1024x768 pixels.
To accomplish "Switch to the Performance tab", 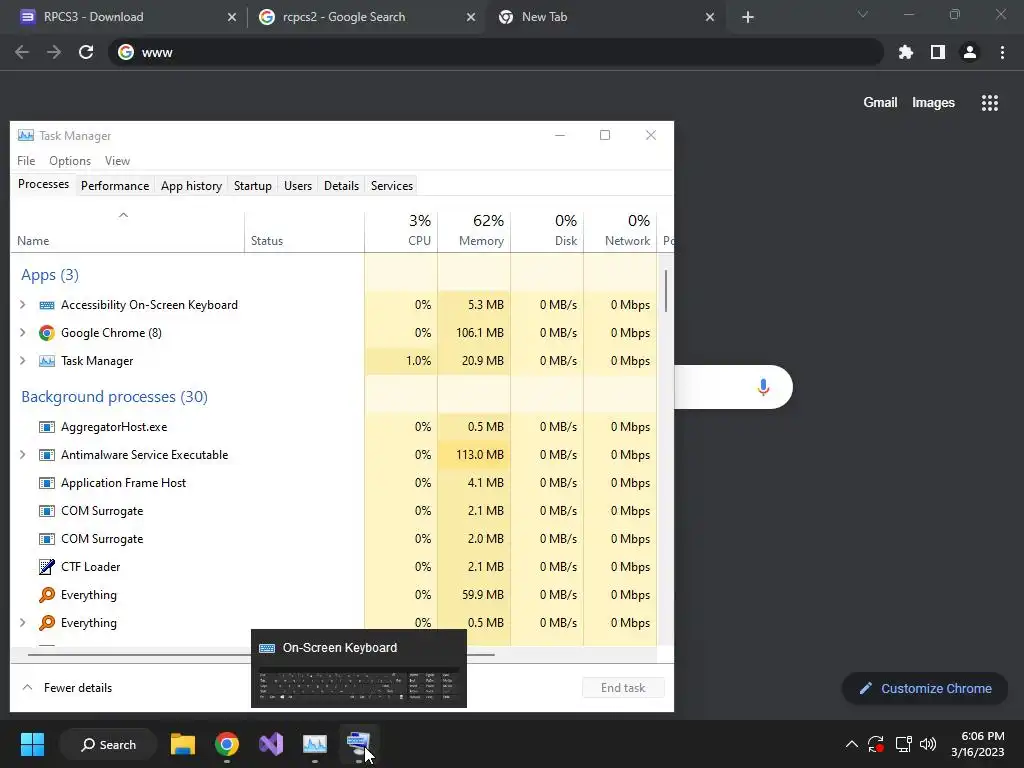I will (115, 186).
